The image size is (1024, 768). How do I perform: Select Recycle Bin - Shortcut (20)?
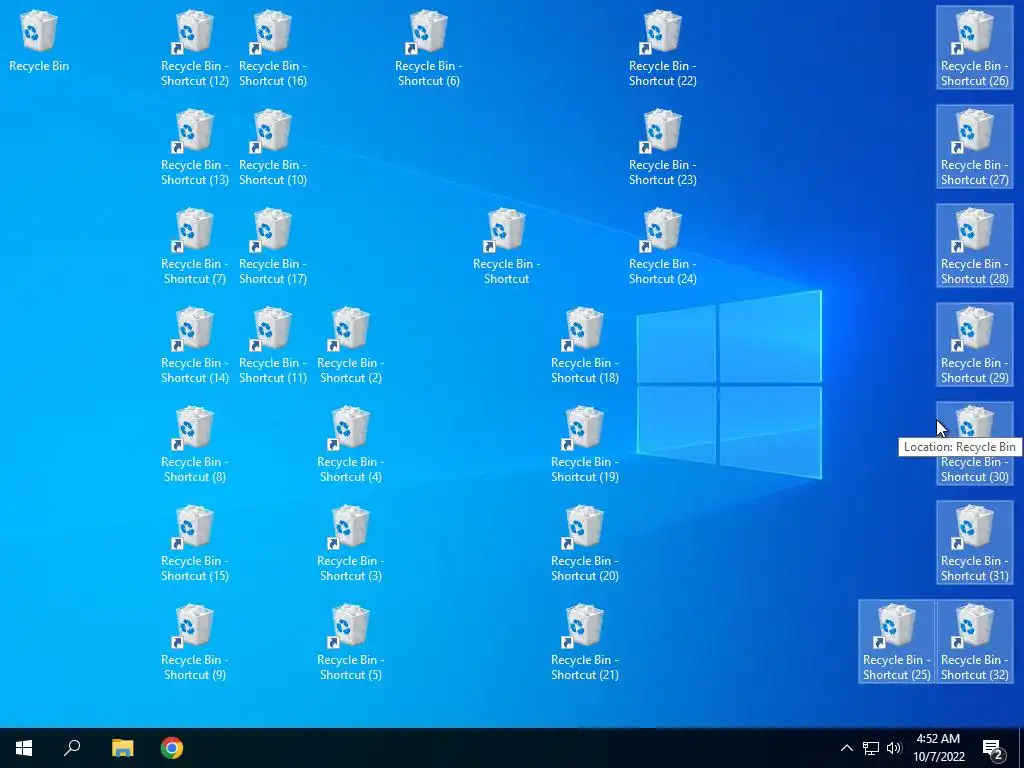pyautogui.click(x=584, y=543)
